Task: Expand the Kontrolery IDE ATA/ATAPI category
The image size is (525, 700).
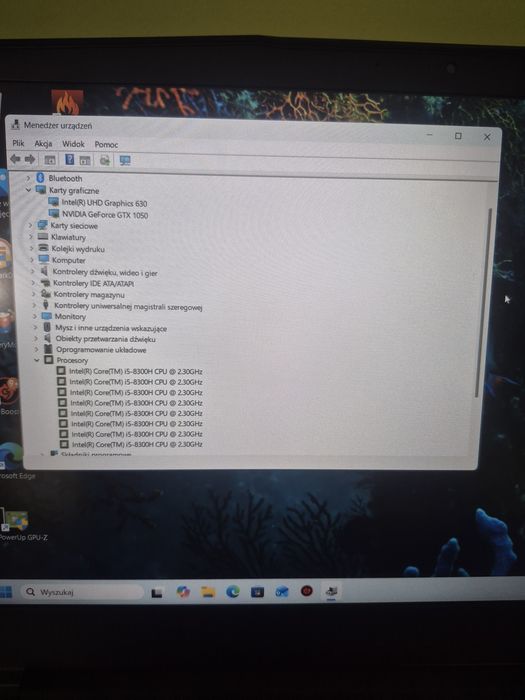Action: (33, 283)
